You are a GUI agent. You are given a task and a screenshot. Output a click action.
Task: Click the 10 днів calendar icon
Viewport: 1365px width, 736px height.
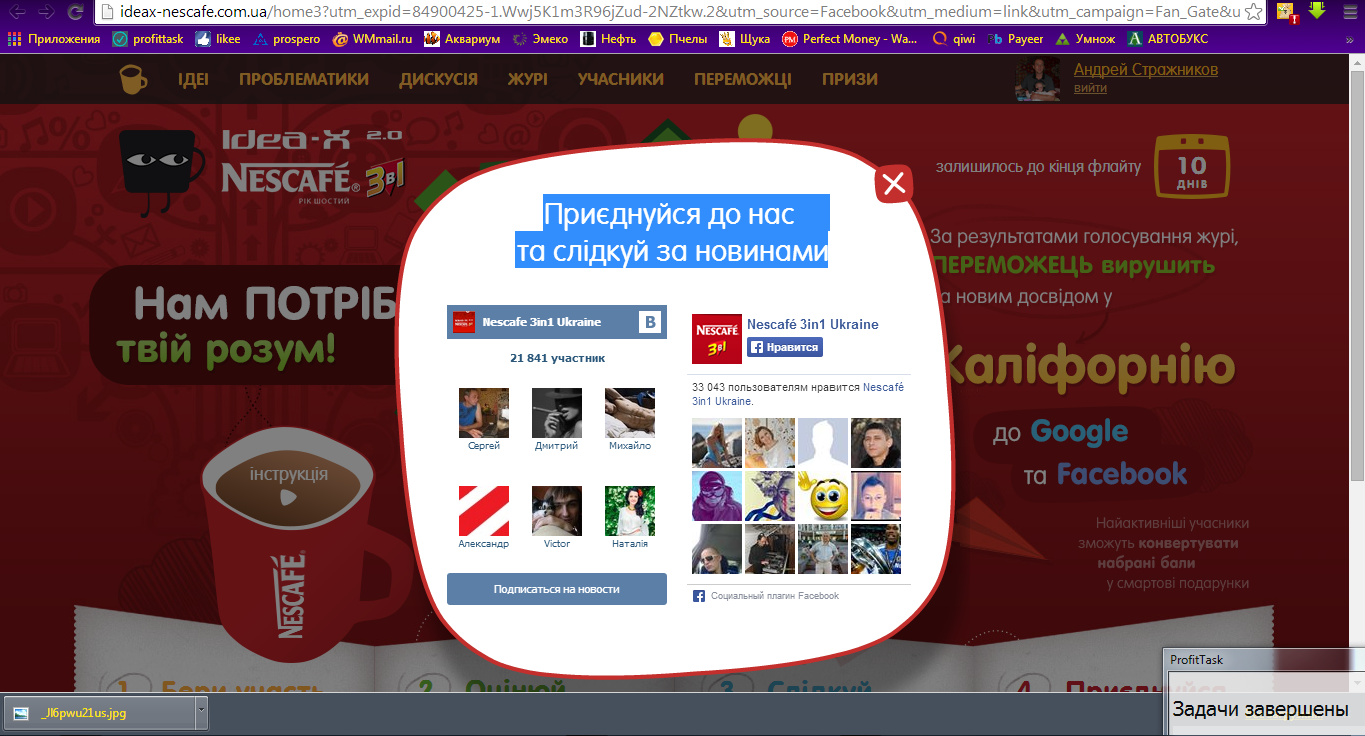point(1192,165)
